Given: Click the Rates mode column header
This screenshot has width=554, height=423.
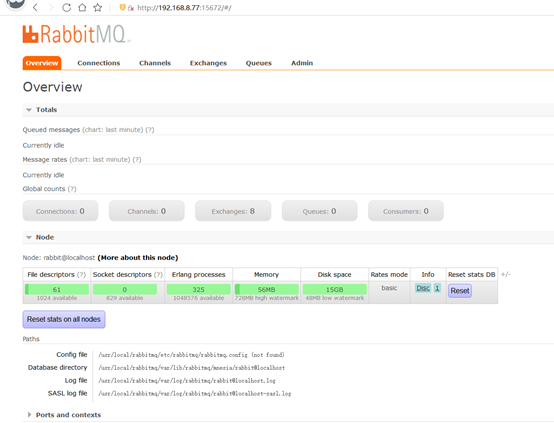Looking at the screenshot, I should [389, 275].
